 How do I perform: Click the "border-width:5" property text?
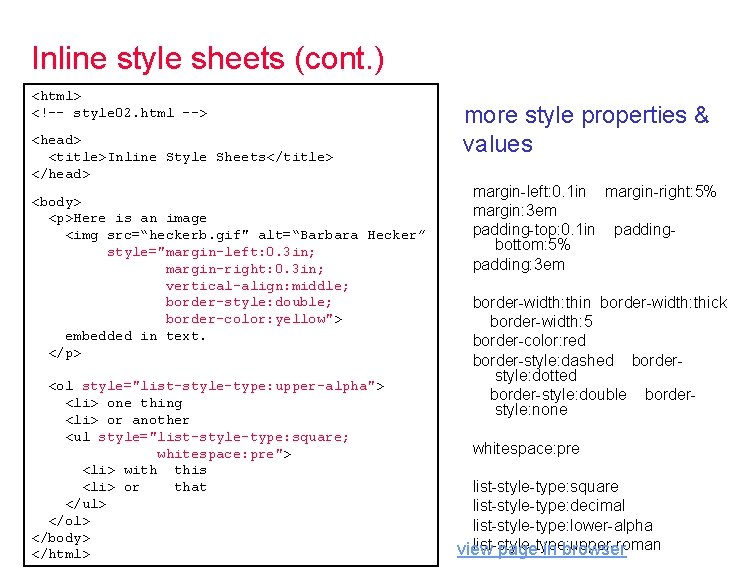[541, 321]
